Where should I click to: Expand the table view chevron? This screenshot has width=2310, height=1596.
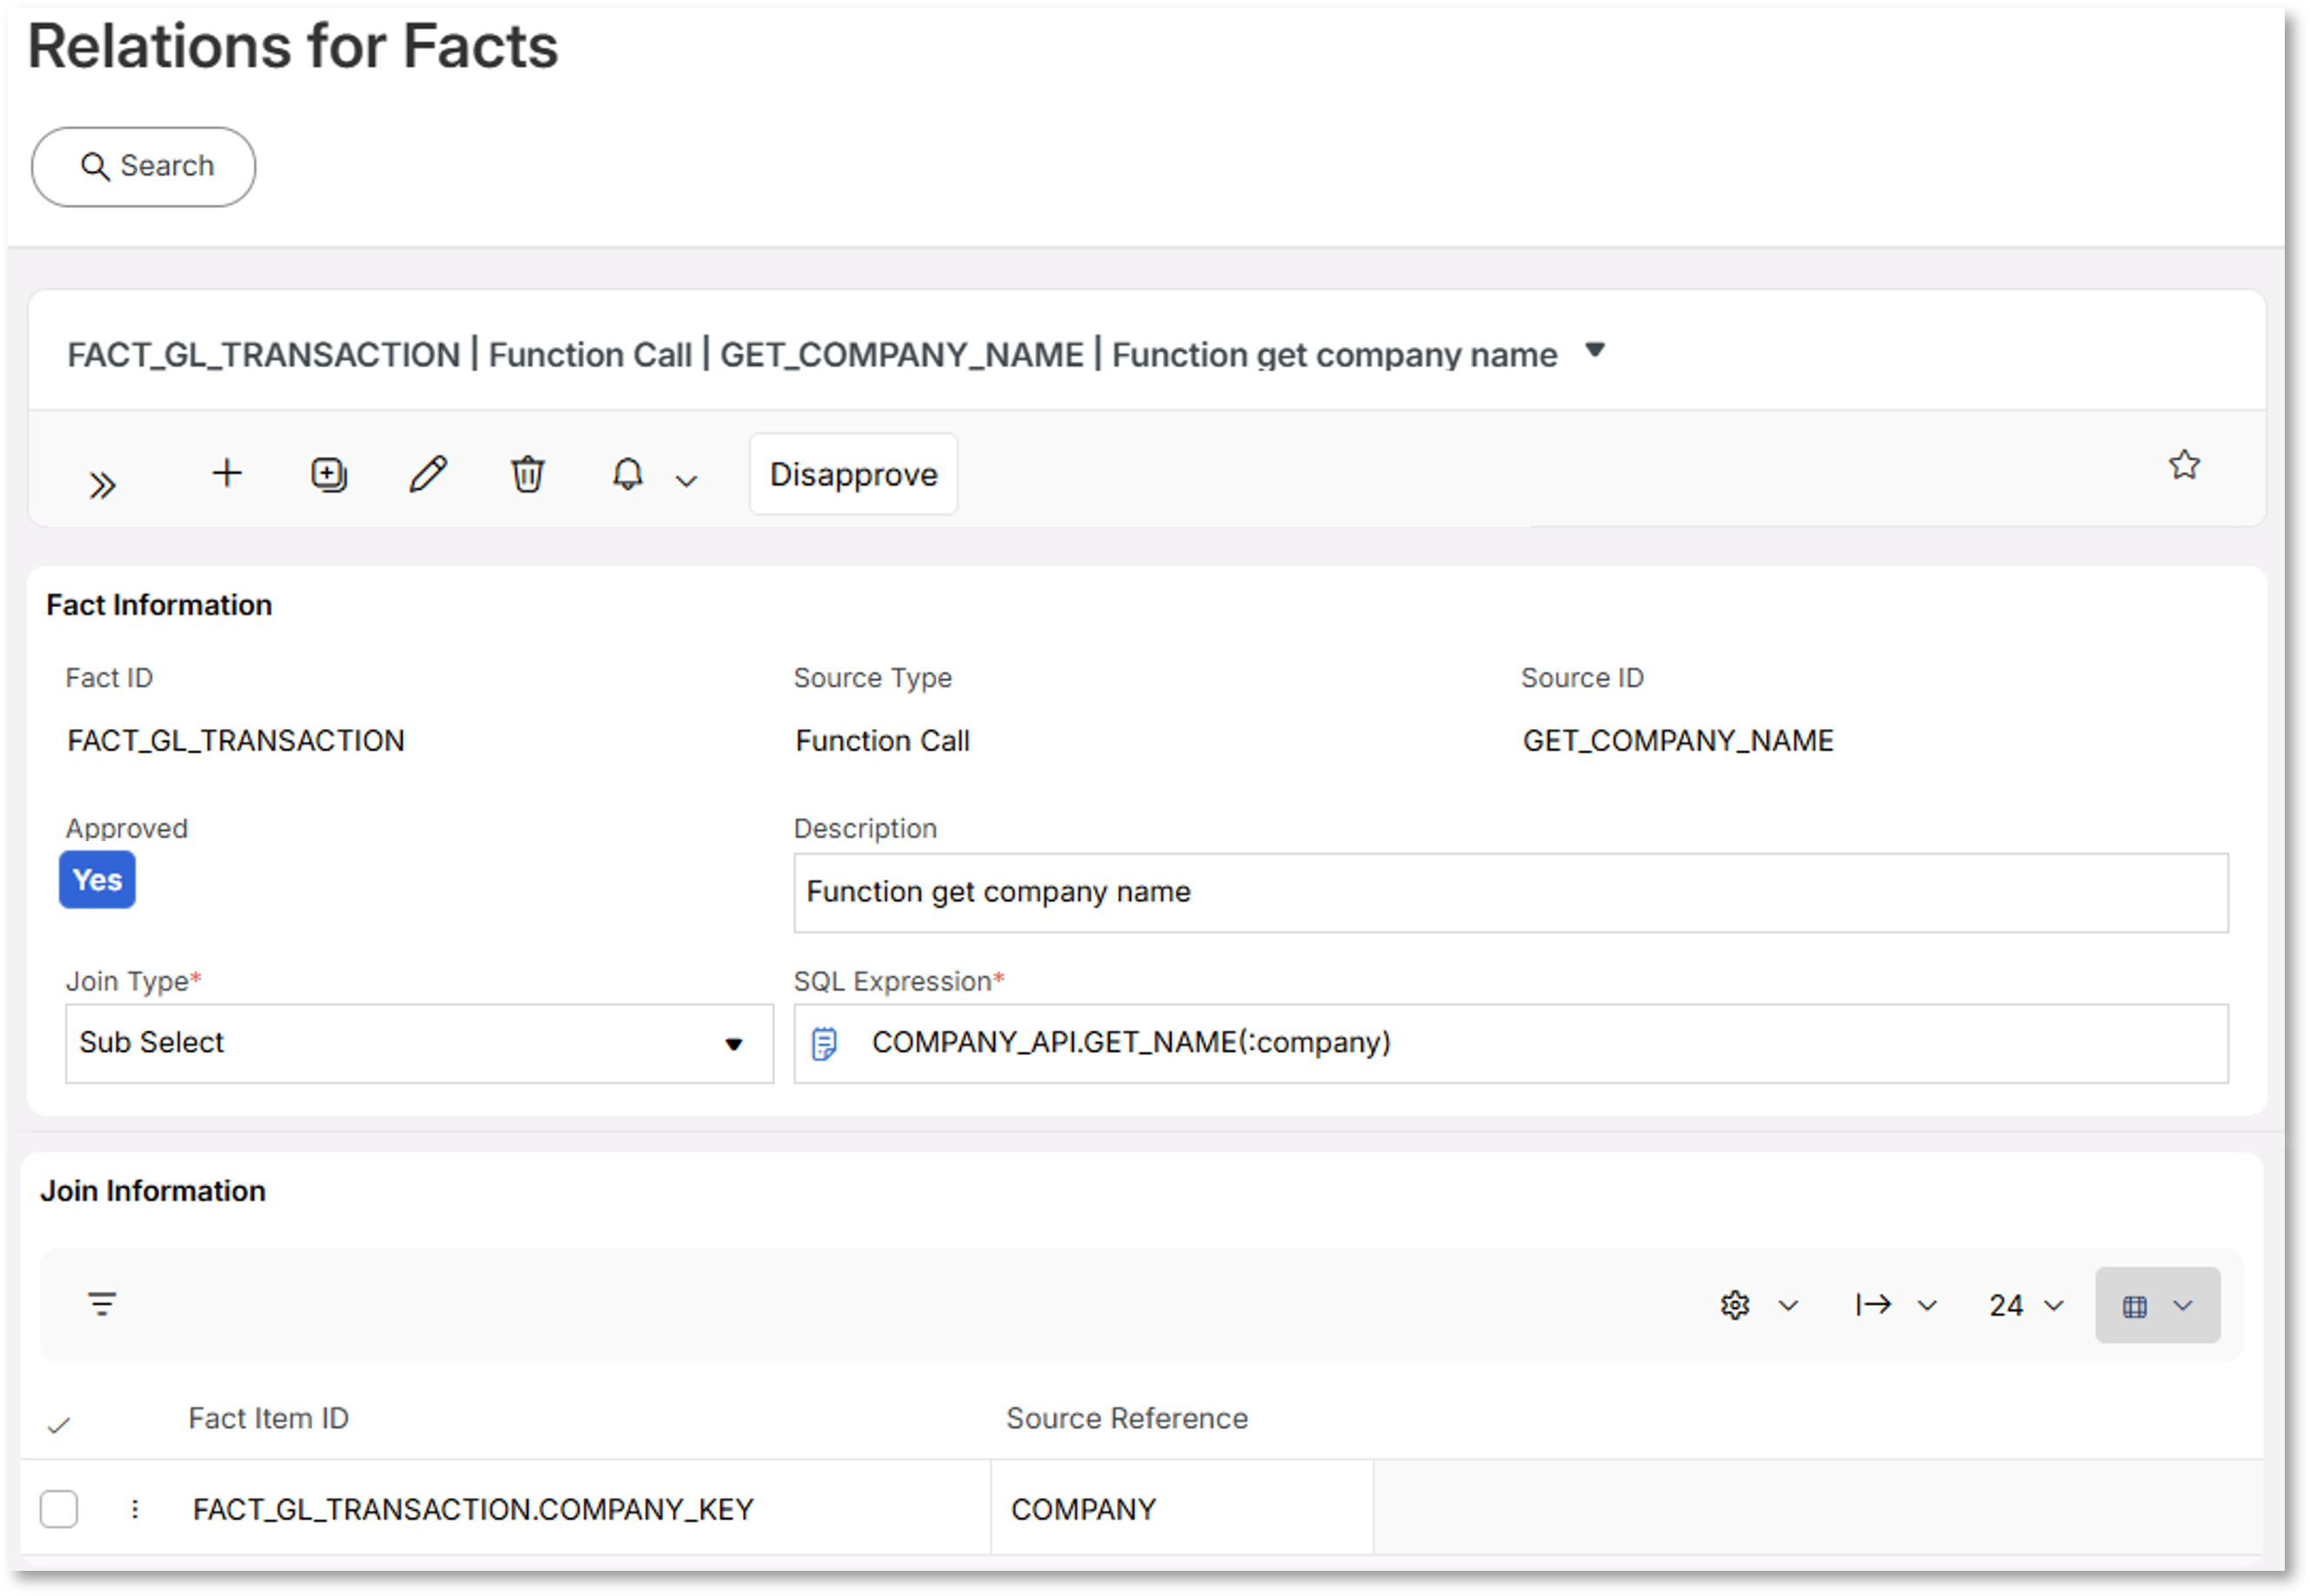pos(2182,1306)
